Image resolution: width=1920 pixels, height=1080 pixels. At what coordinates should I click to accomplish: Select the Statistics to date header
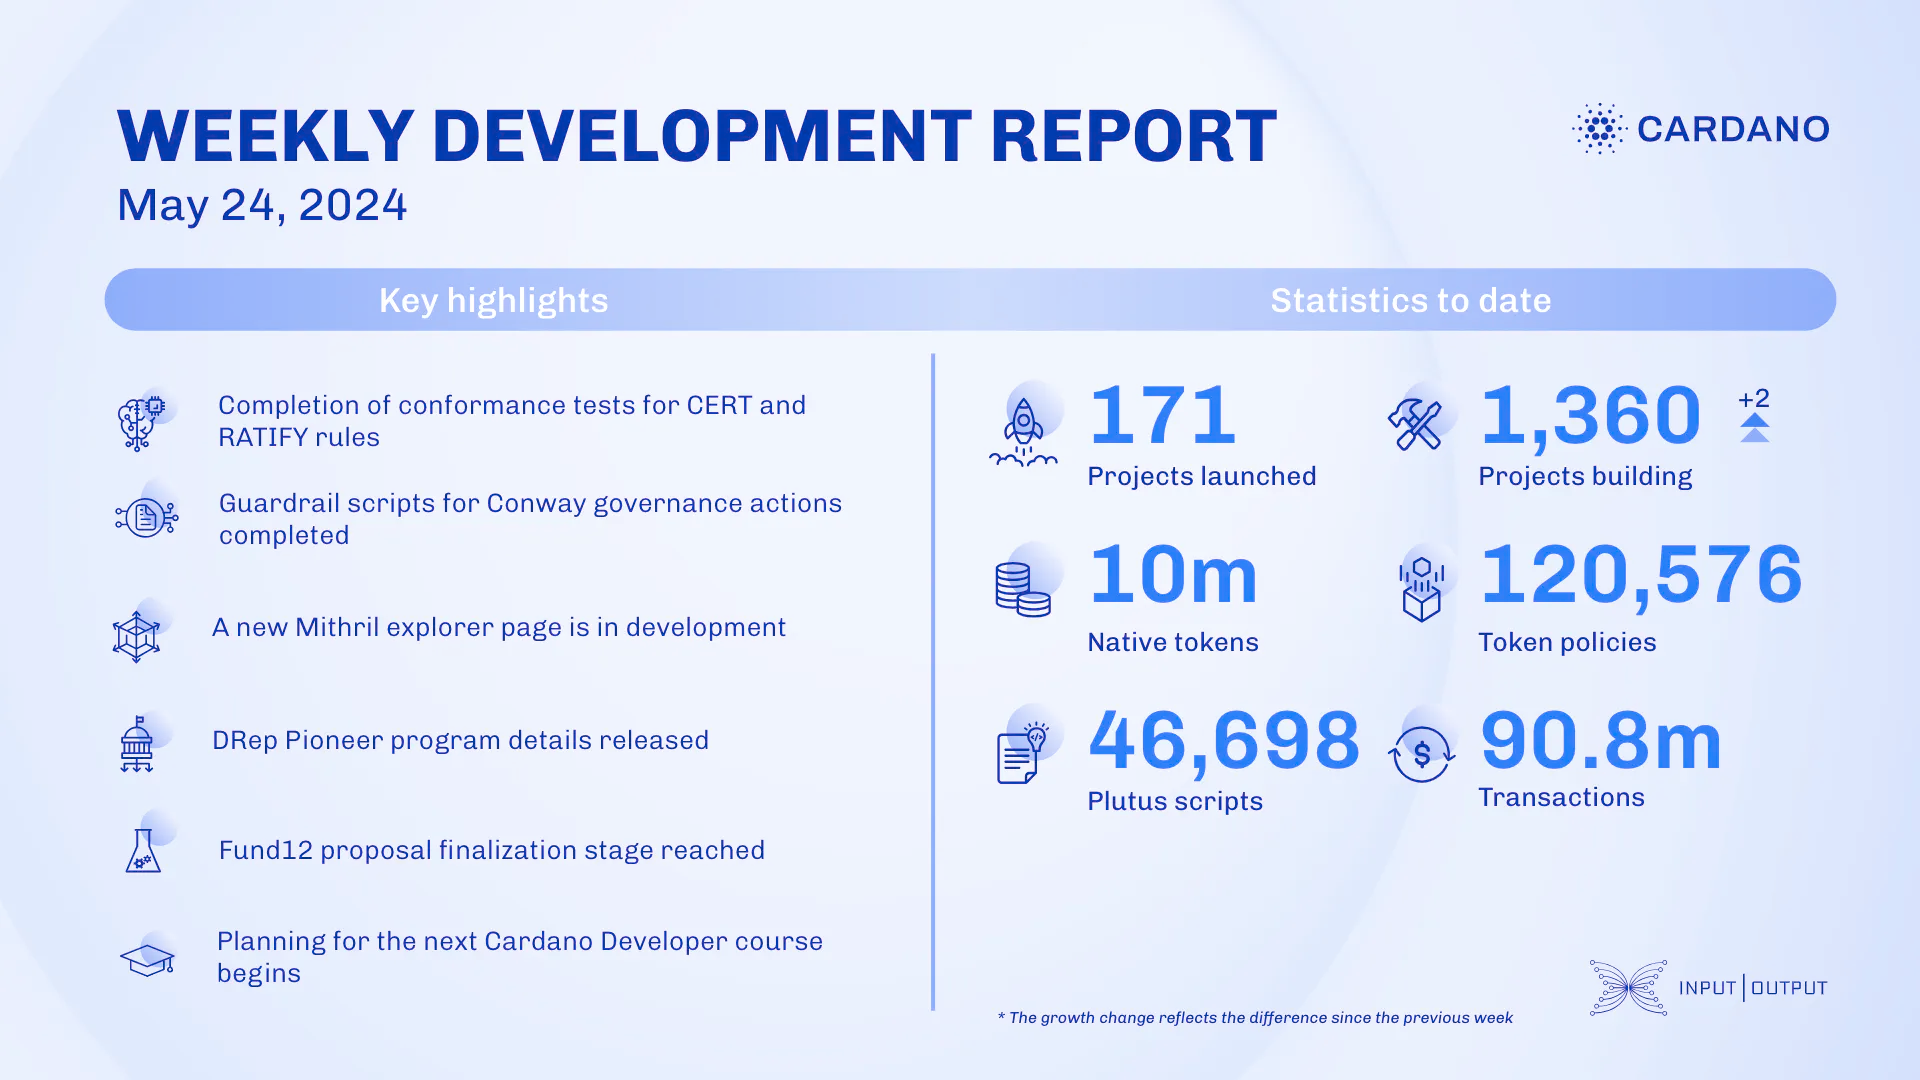pyautogui.click(x=1410, y=300)
